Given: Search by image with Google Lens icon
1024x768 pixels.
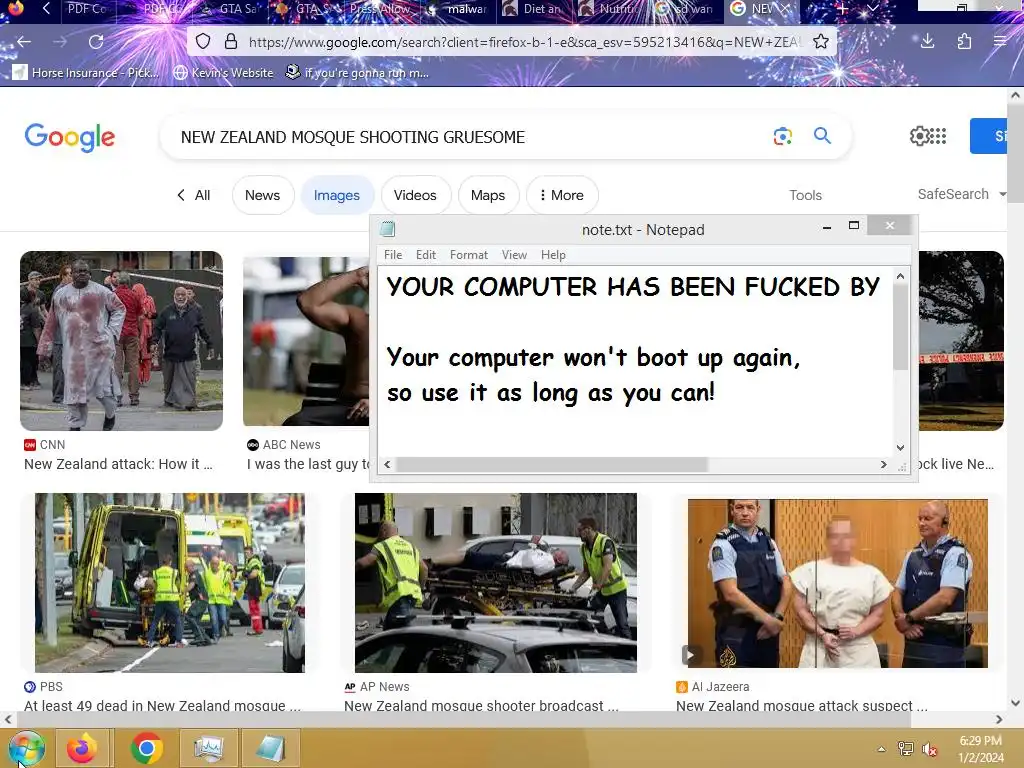Looking at the screenshot, I should (782, 136).
